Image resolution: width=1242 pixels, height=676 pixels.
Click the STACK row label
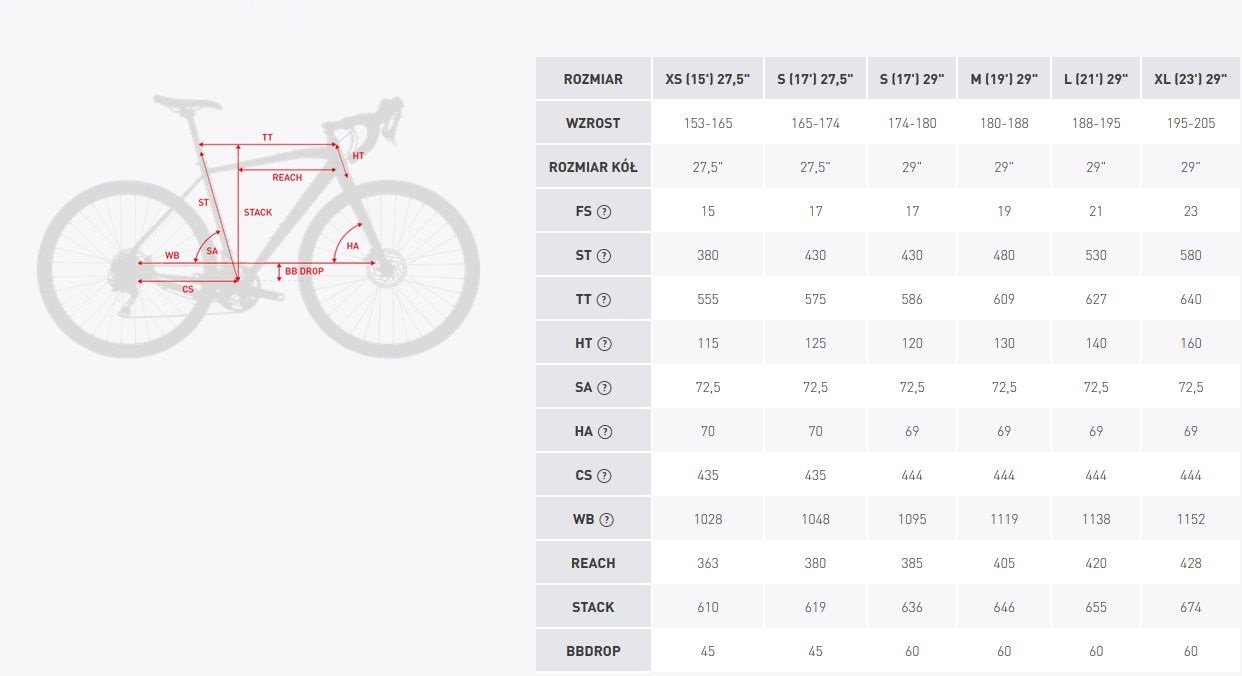point(593,607)
